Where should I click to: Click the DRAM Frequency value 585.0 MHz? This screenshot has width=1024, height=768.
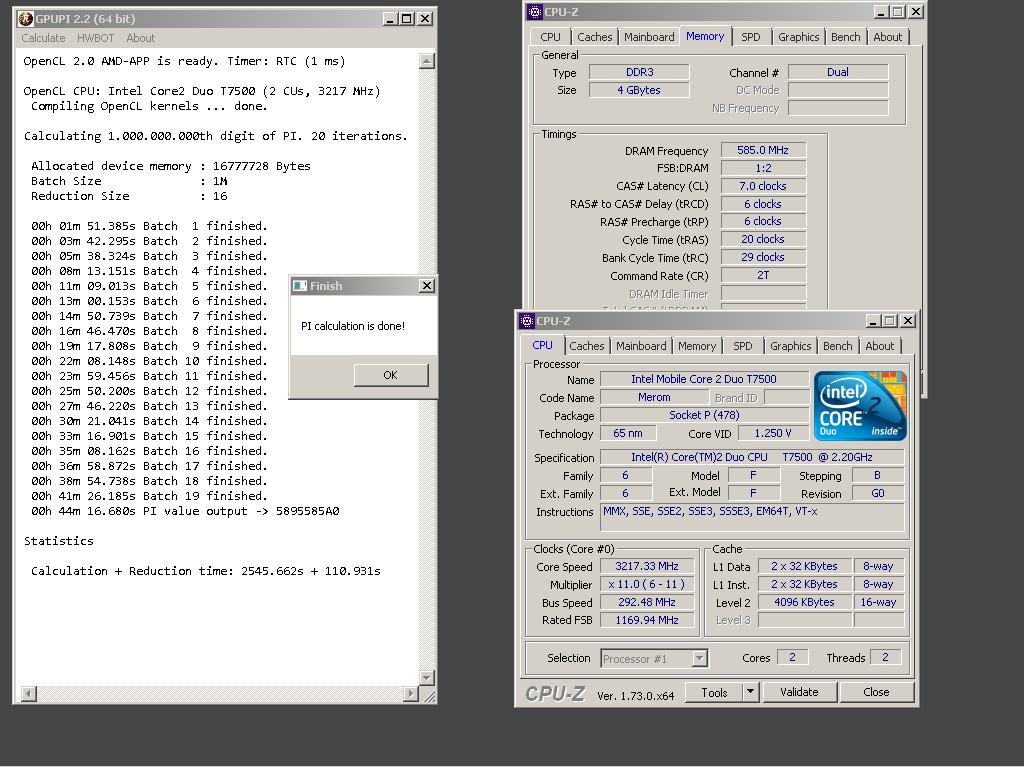point(763,150)
